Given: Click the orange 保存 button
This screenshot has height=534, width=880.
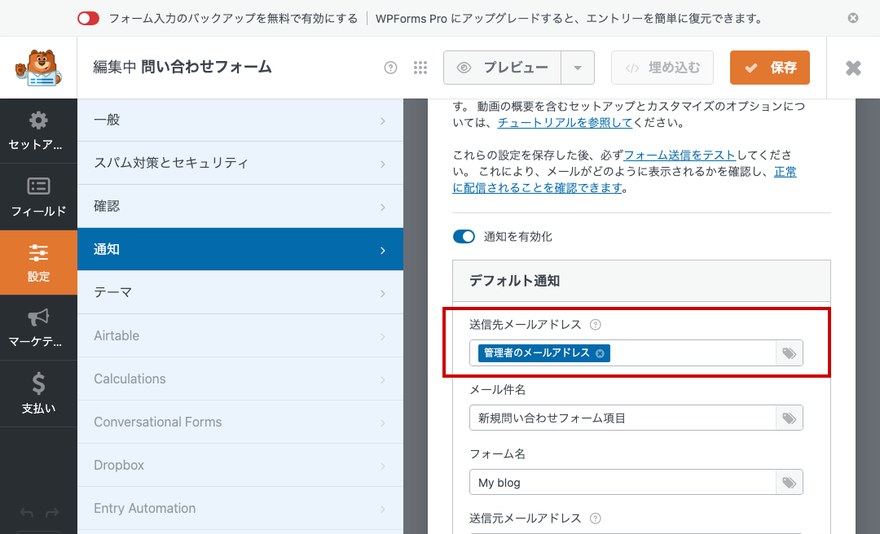Looking at the screenshot, I should point(769,68).
